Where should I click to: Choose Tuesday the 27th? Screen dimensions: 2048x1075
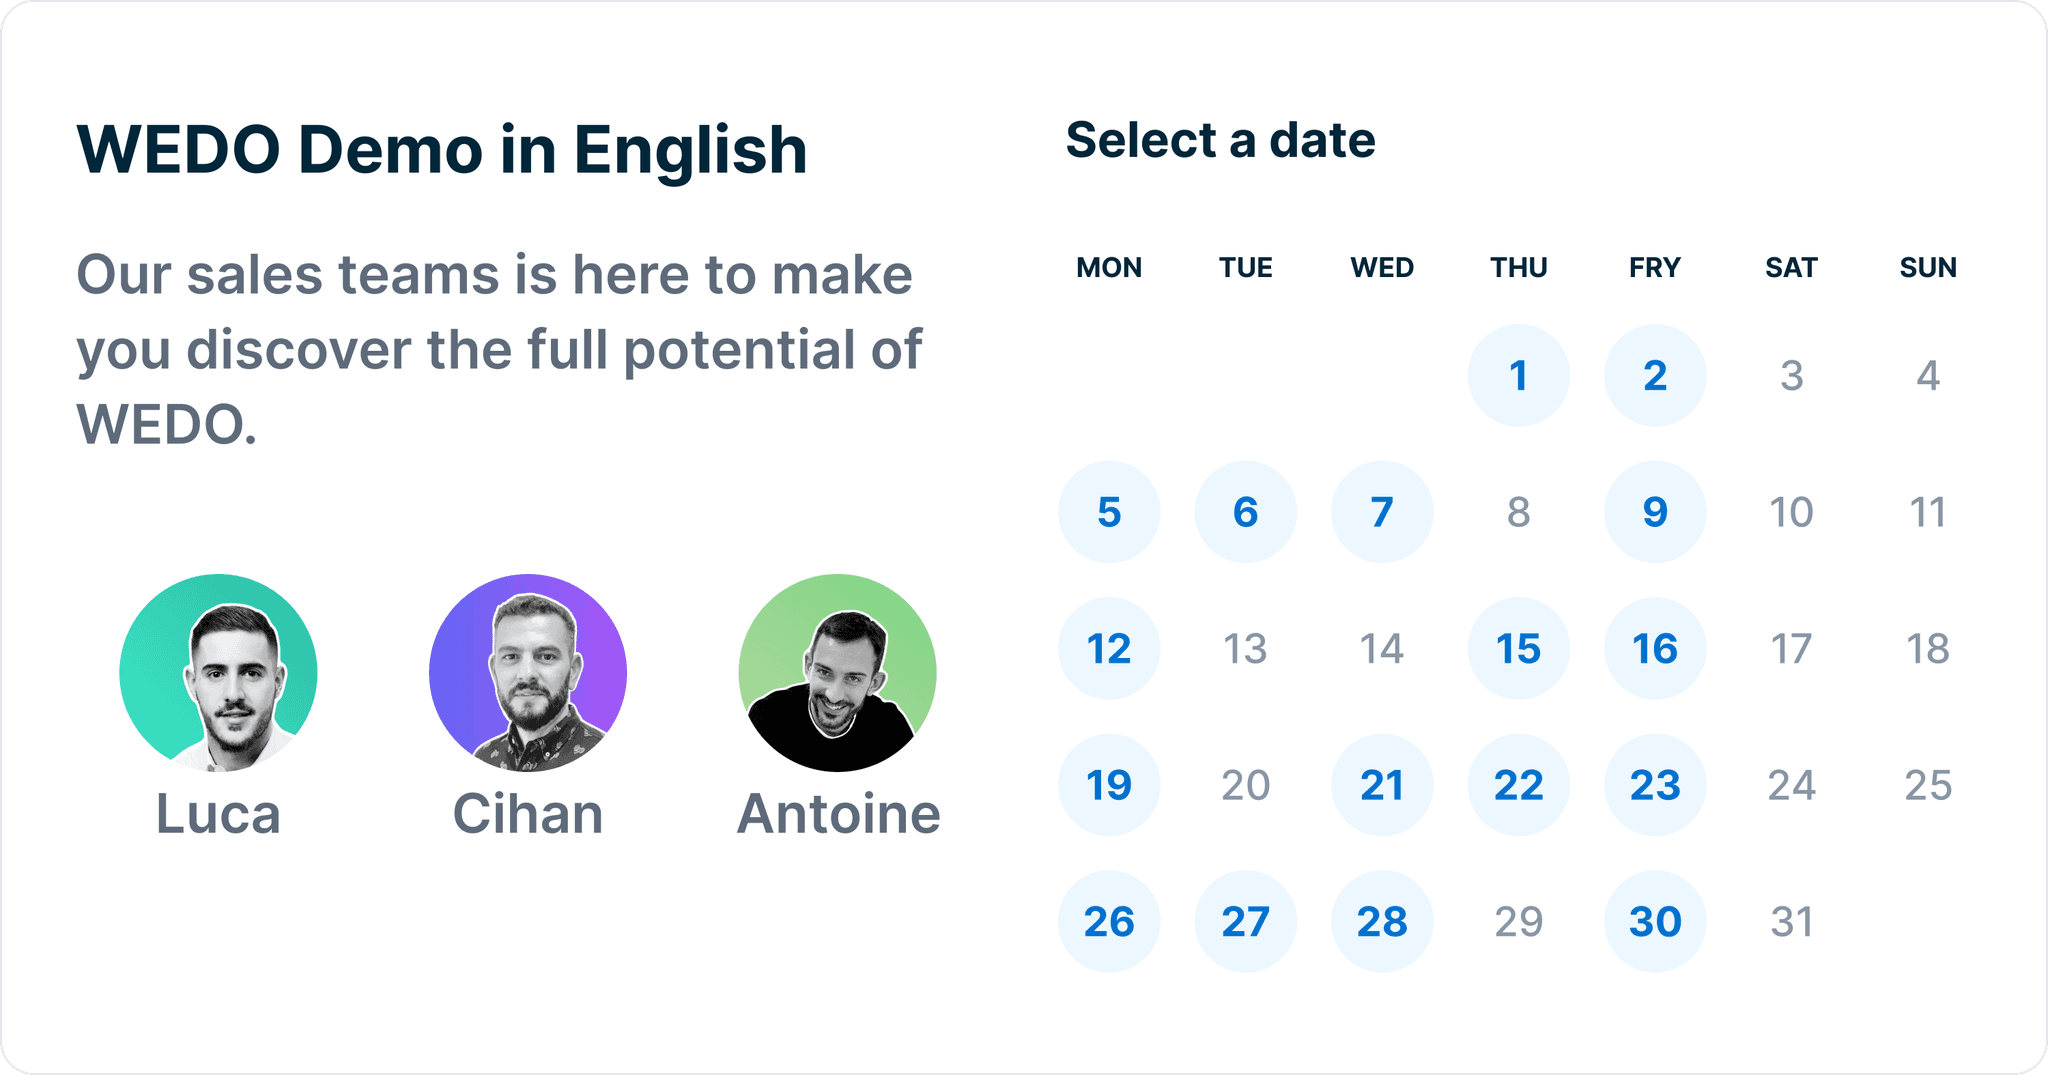pyautogui.click(x=1245, y=921)
